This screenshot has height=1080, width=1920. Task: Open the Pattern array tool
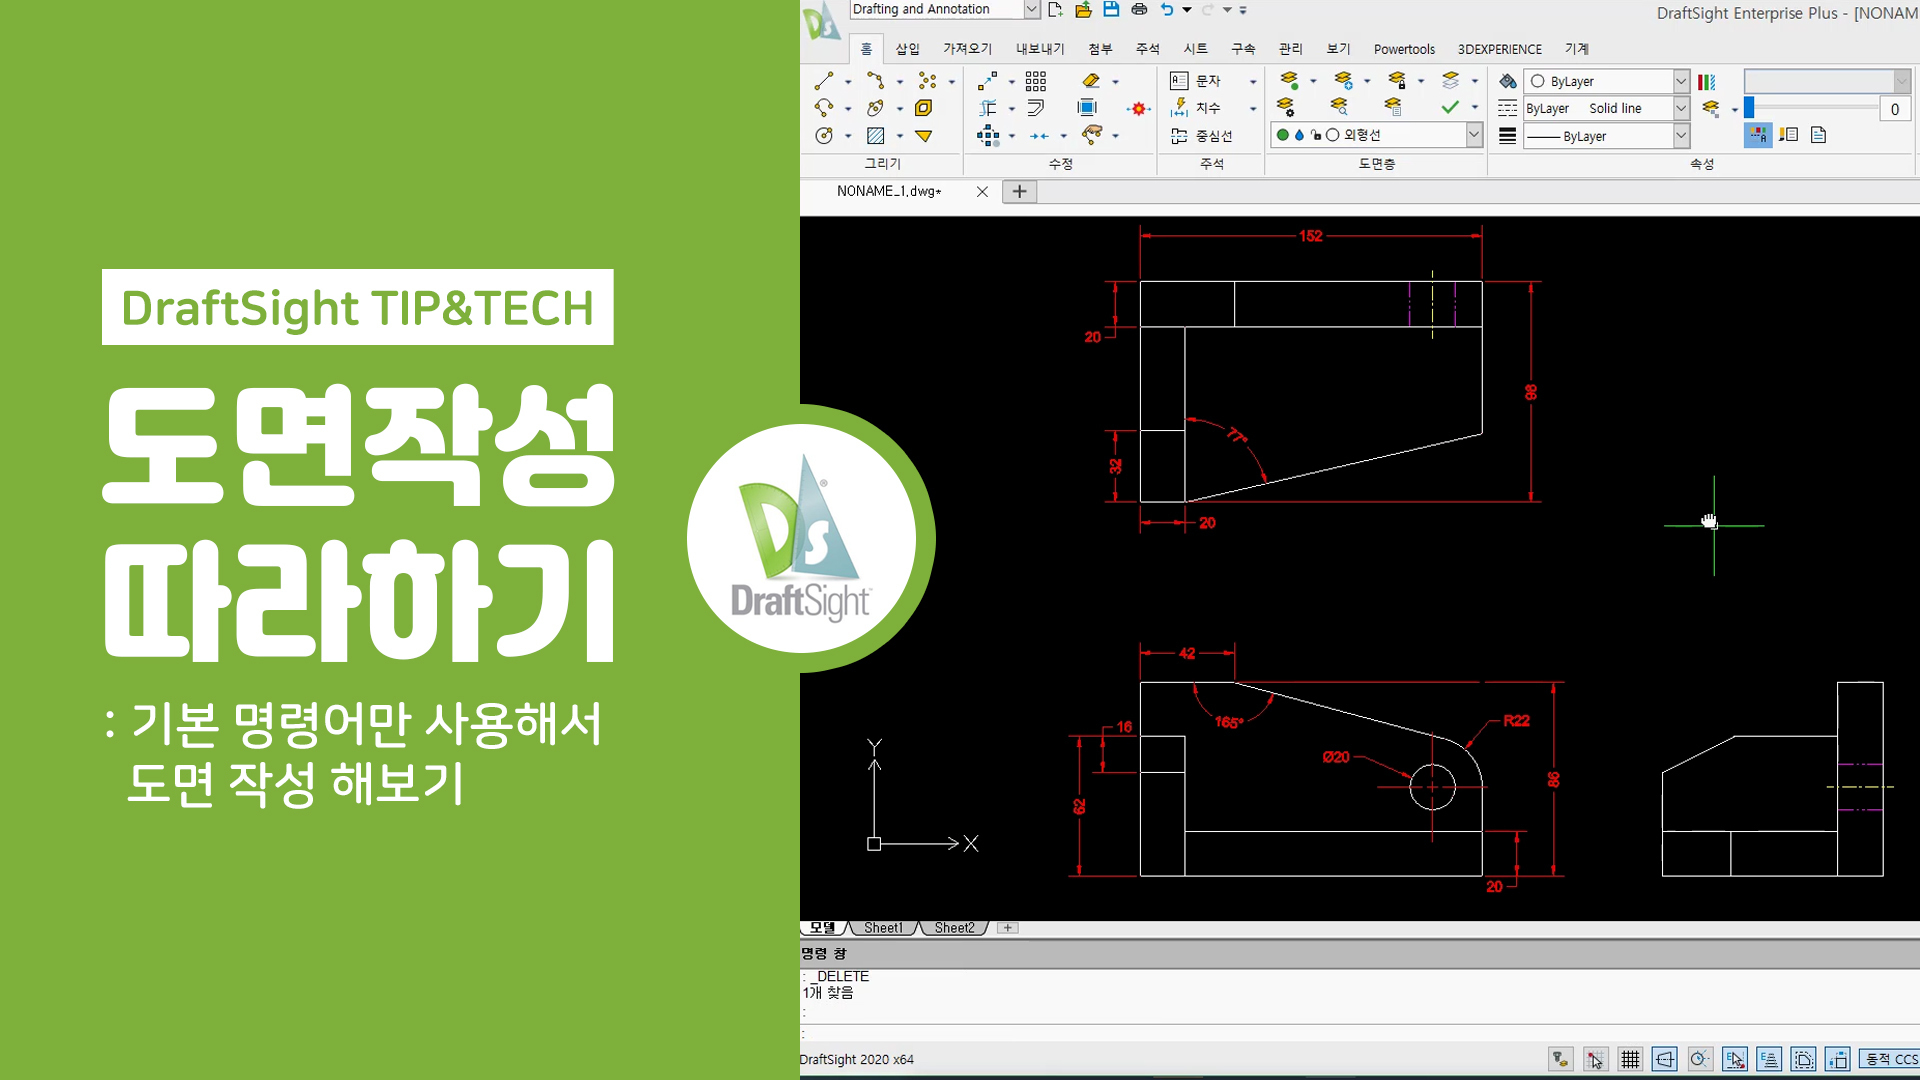click(x=1036, y=81)
